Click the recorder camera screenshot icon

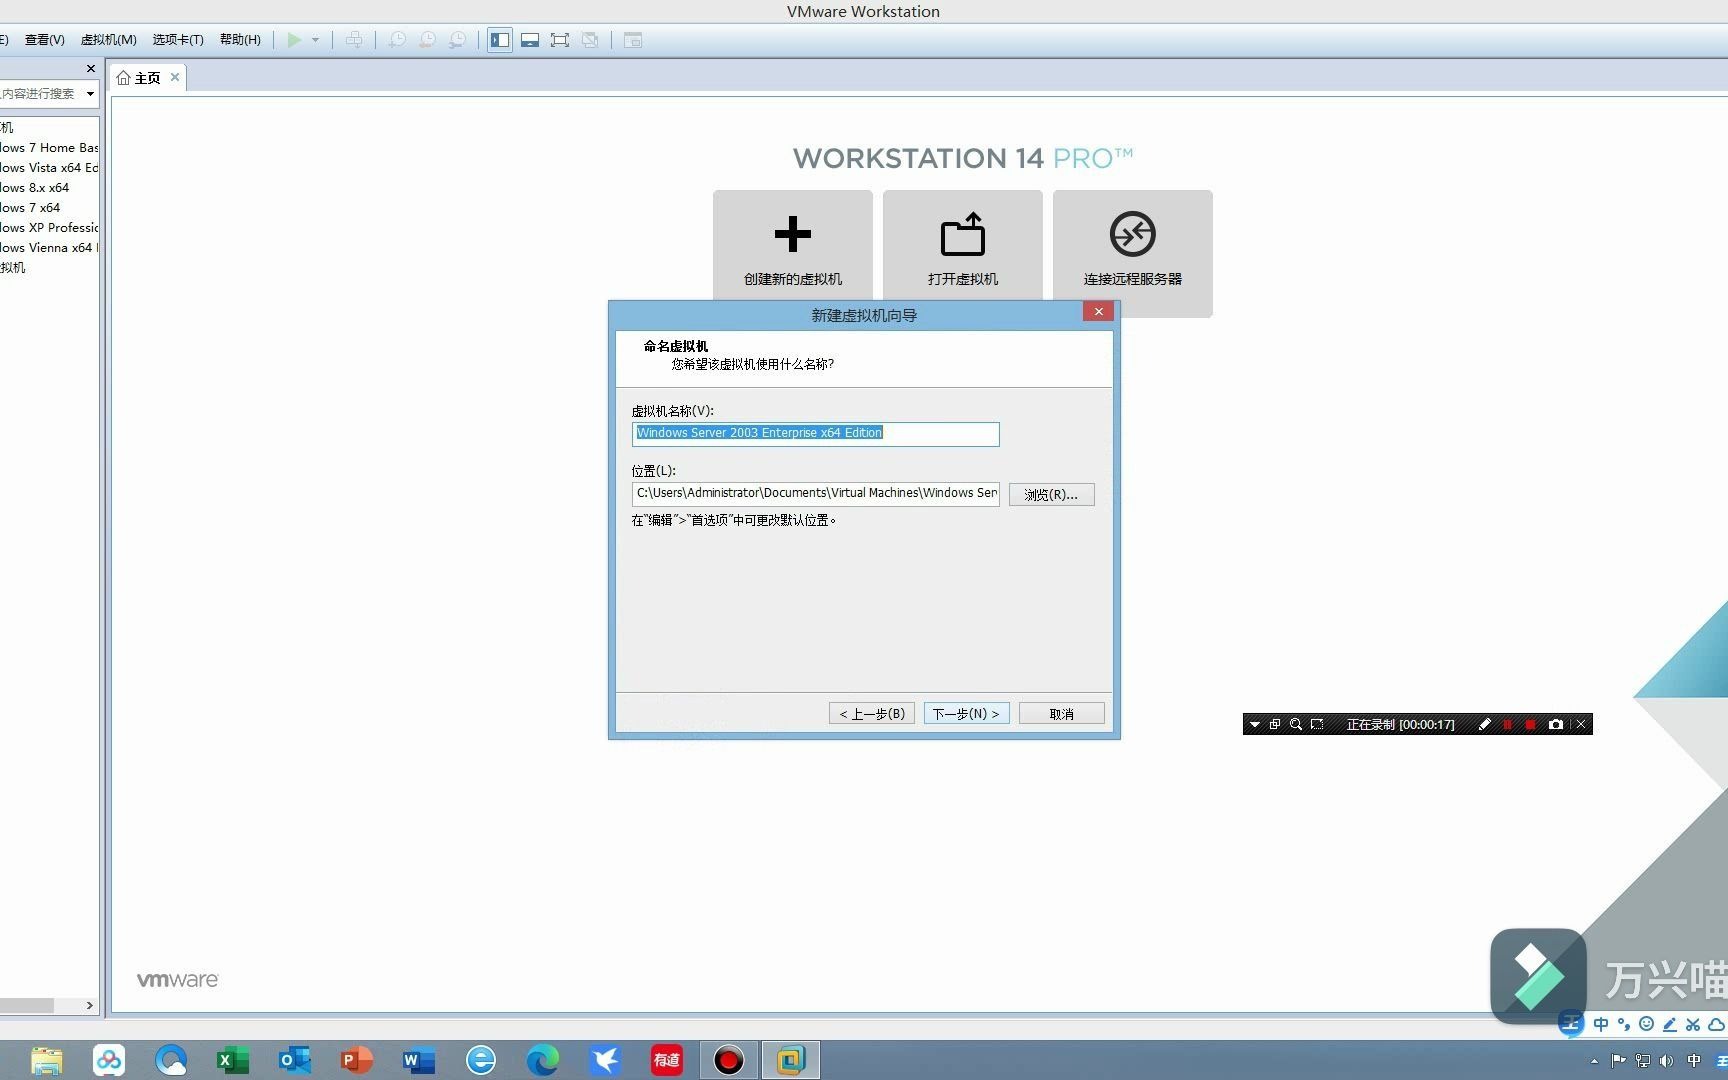tap(1555, 724)
